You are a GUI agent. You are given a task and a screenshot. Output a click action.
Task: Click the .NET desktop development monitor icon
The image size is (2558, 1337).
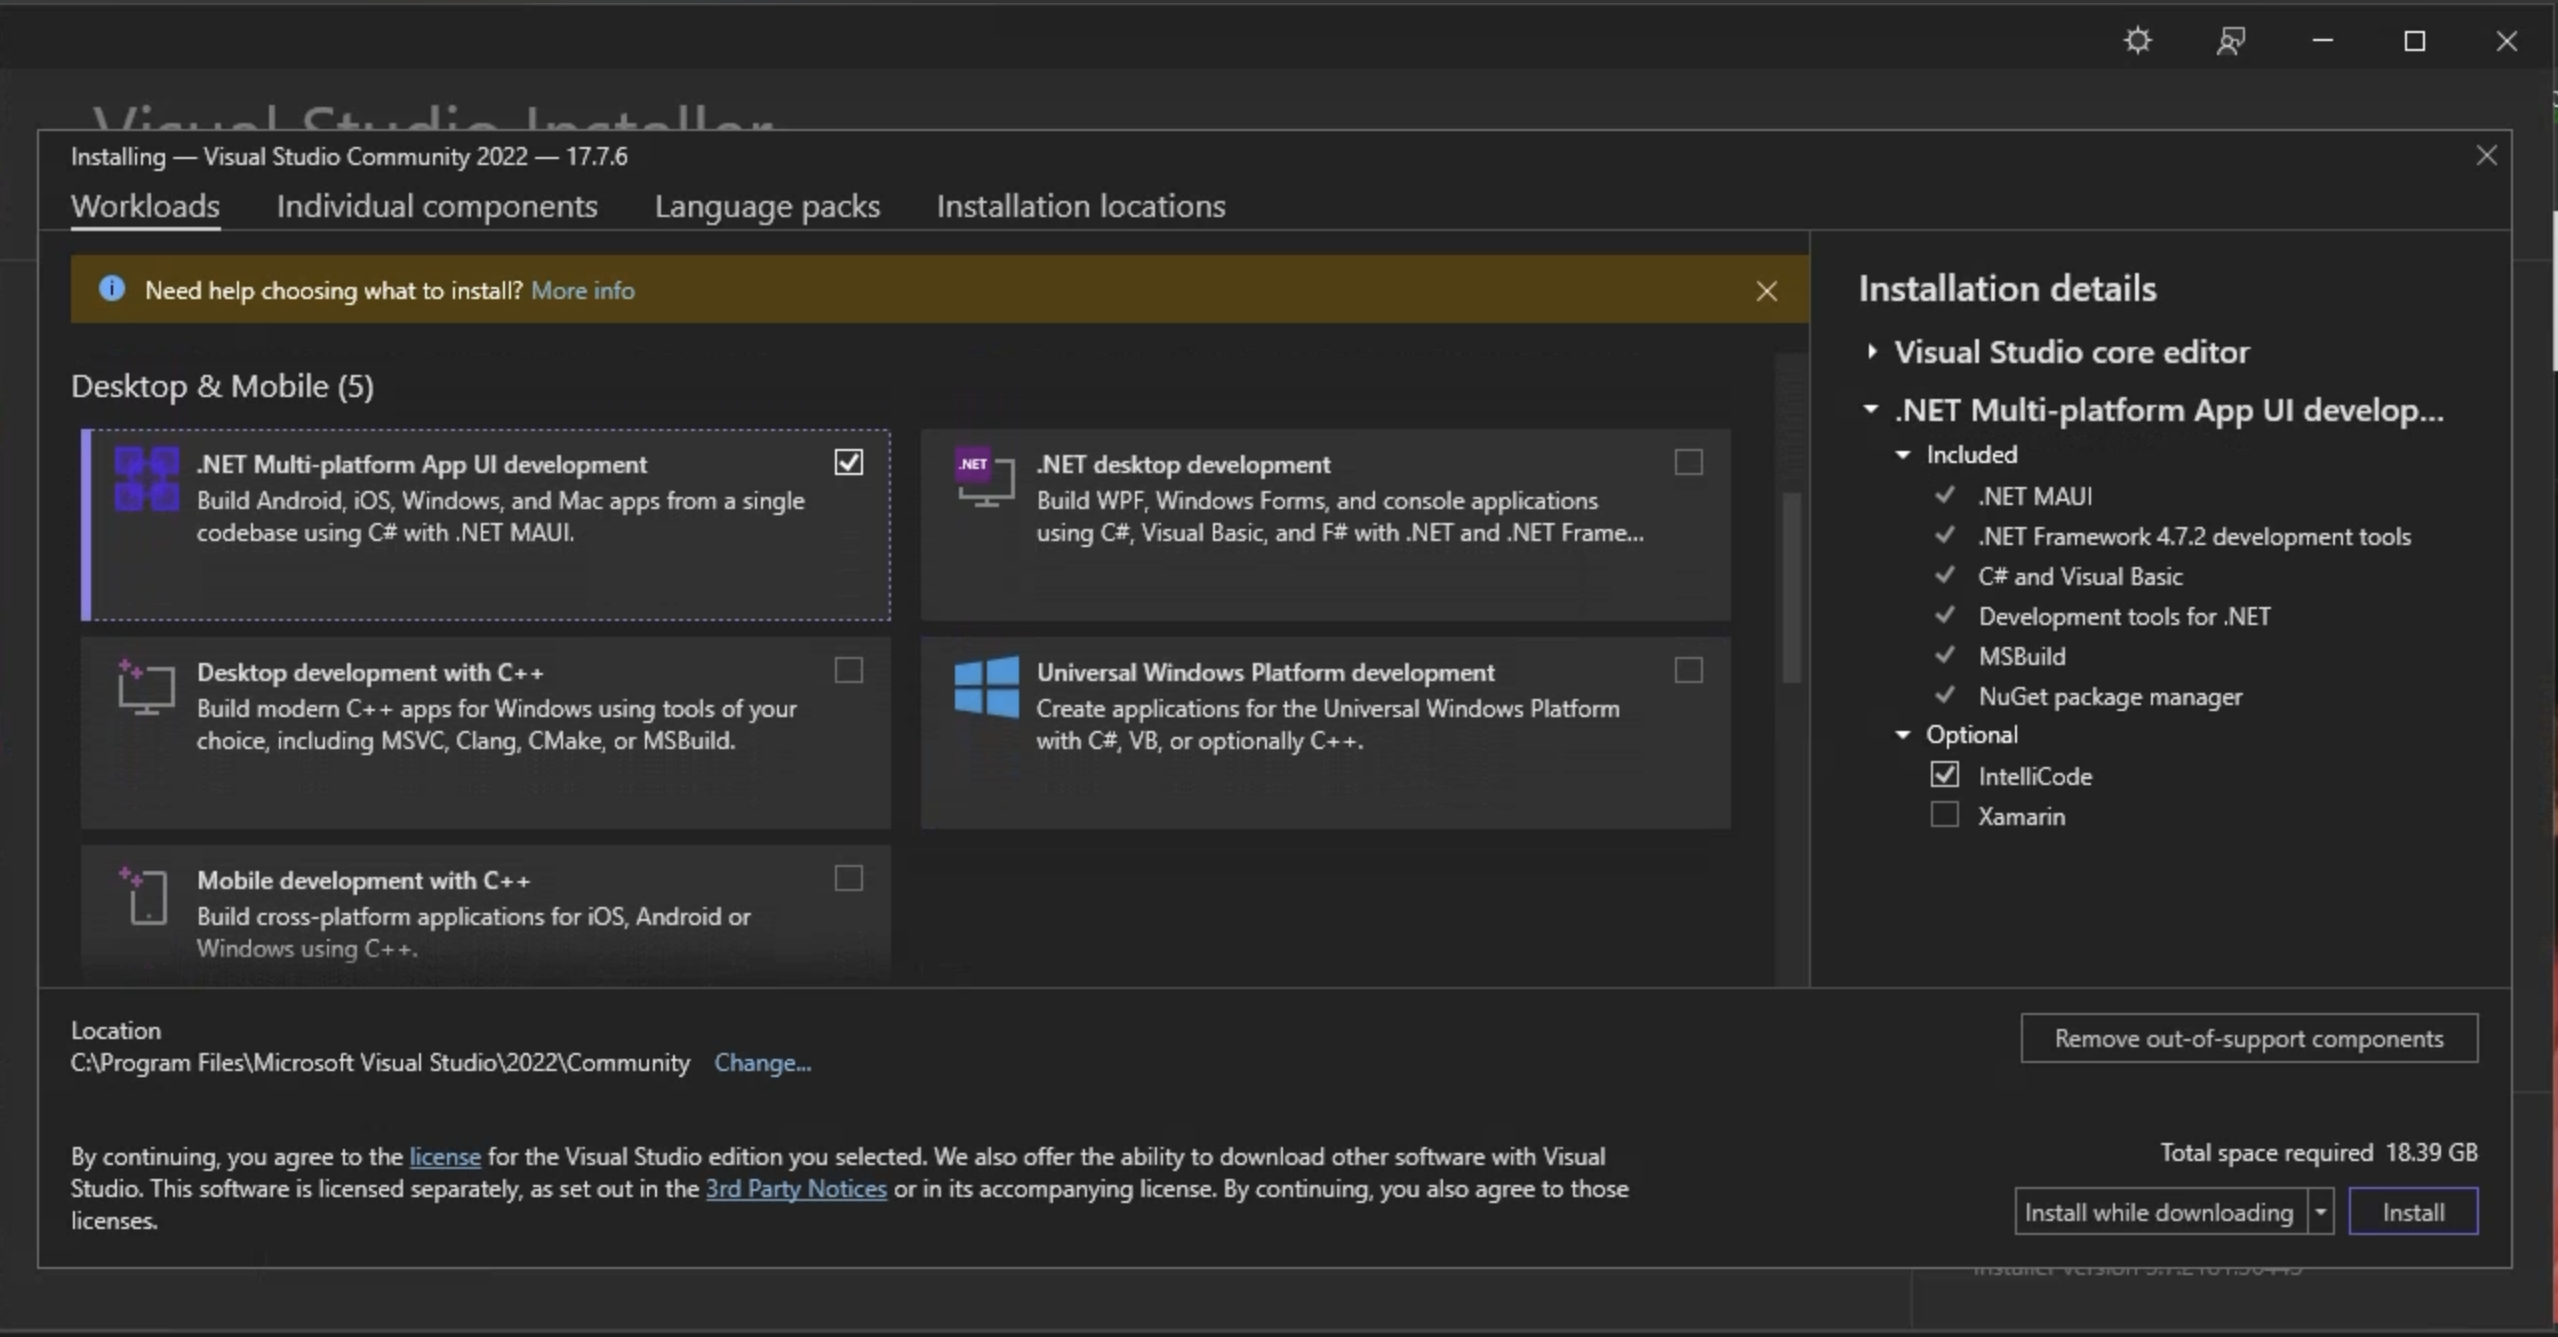(x=983, y=478)
